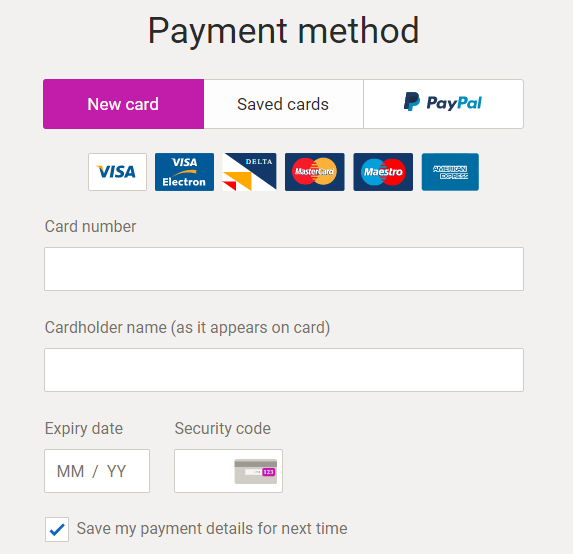Screen dimensions: 573x554
Task: Choose the Maestro card logo
Action: point(383,172)
